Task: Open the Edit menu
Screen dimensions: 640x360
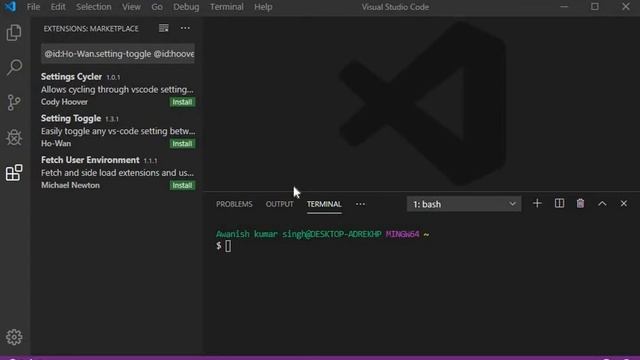Action: point(58,7)
